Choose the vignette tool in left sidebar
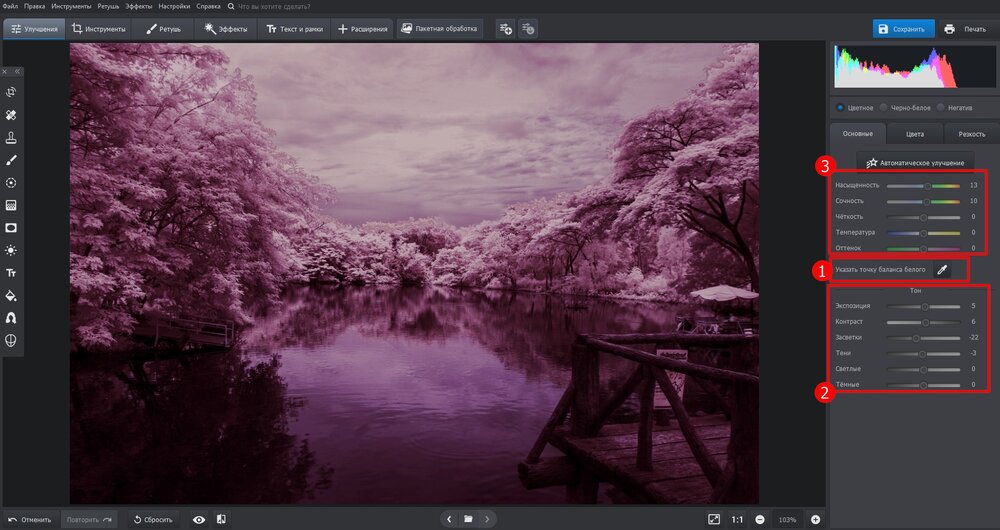The height and width of the screenshot is (530, 1000). tap(12, 227)
